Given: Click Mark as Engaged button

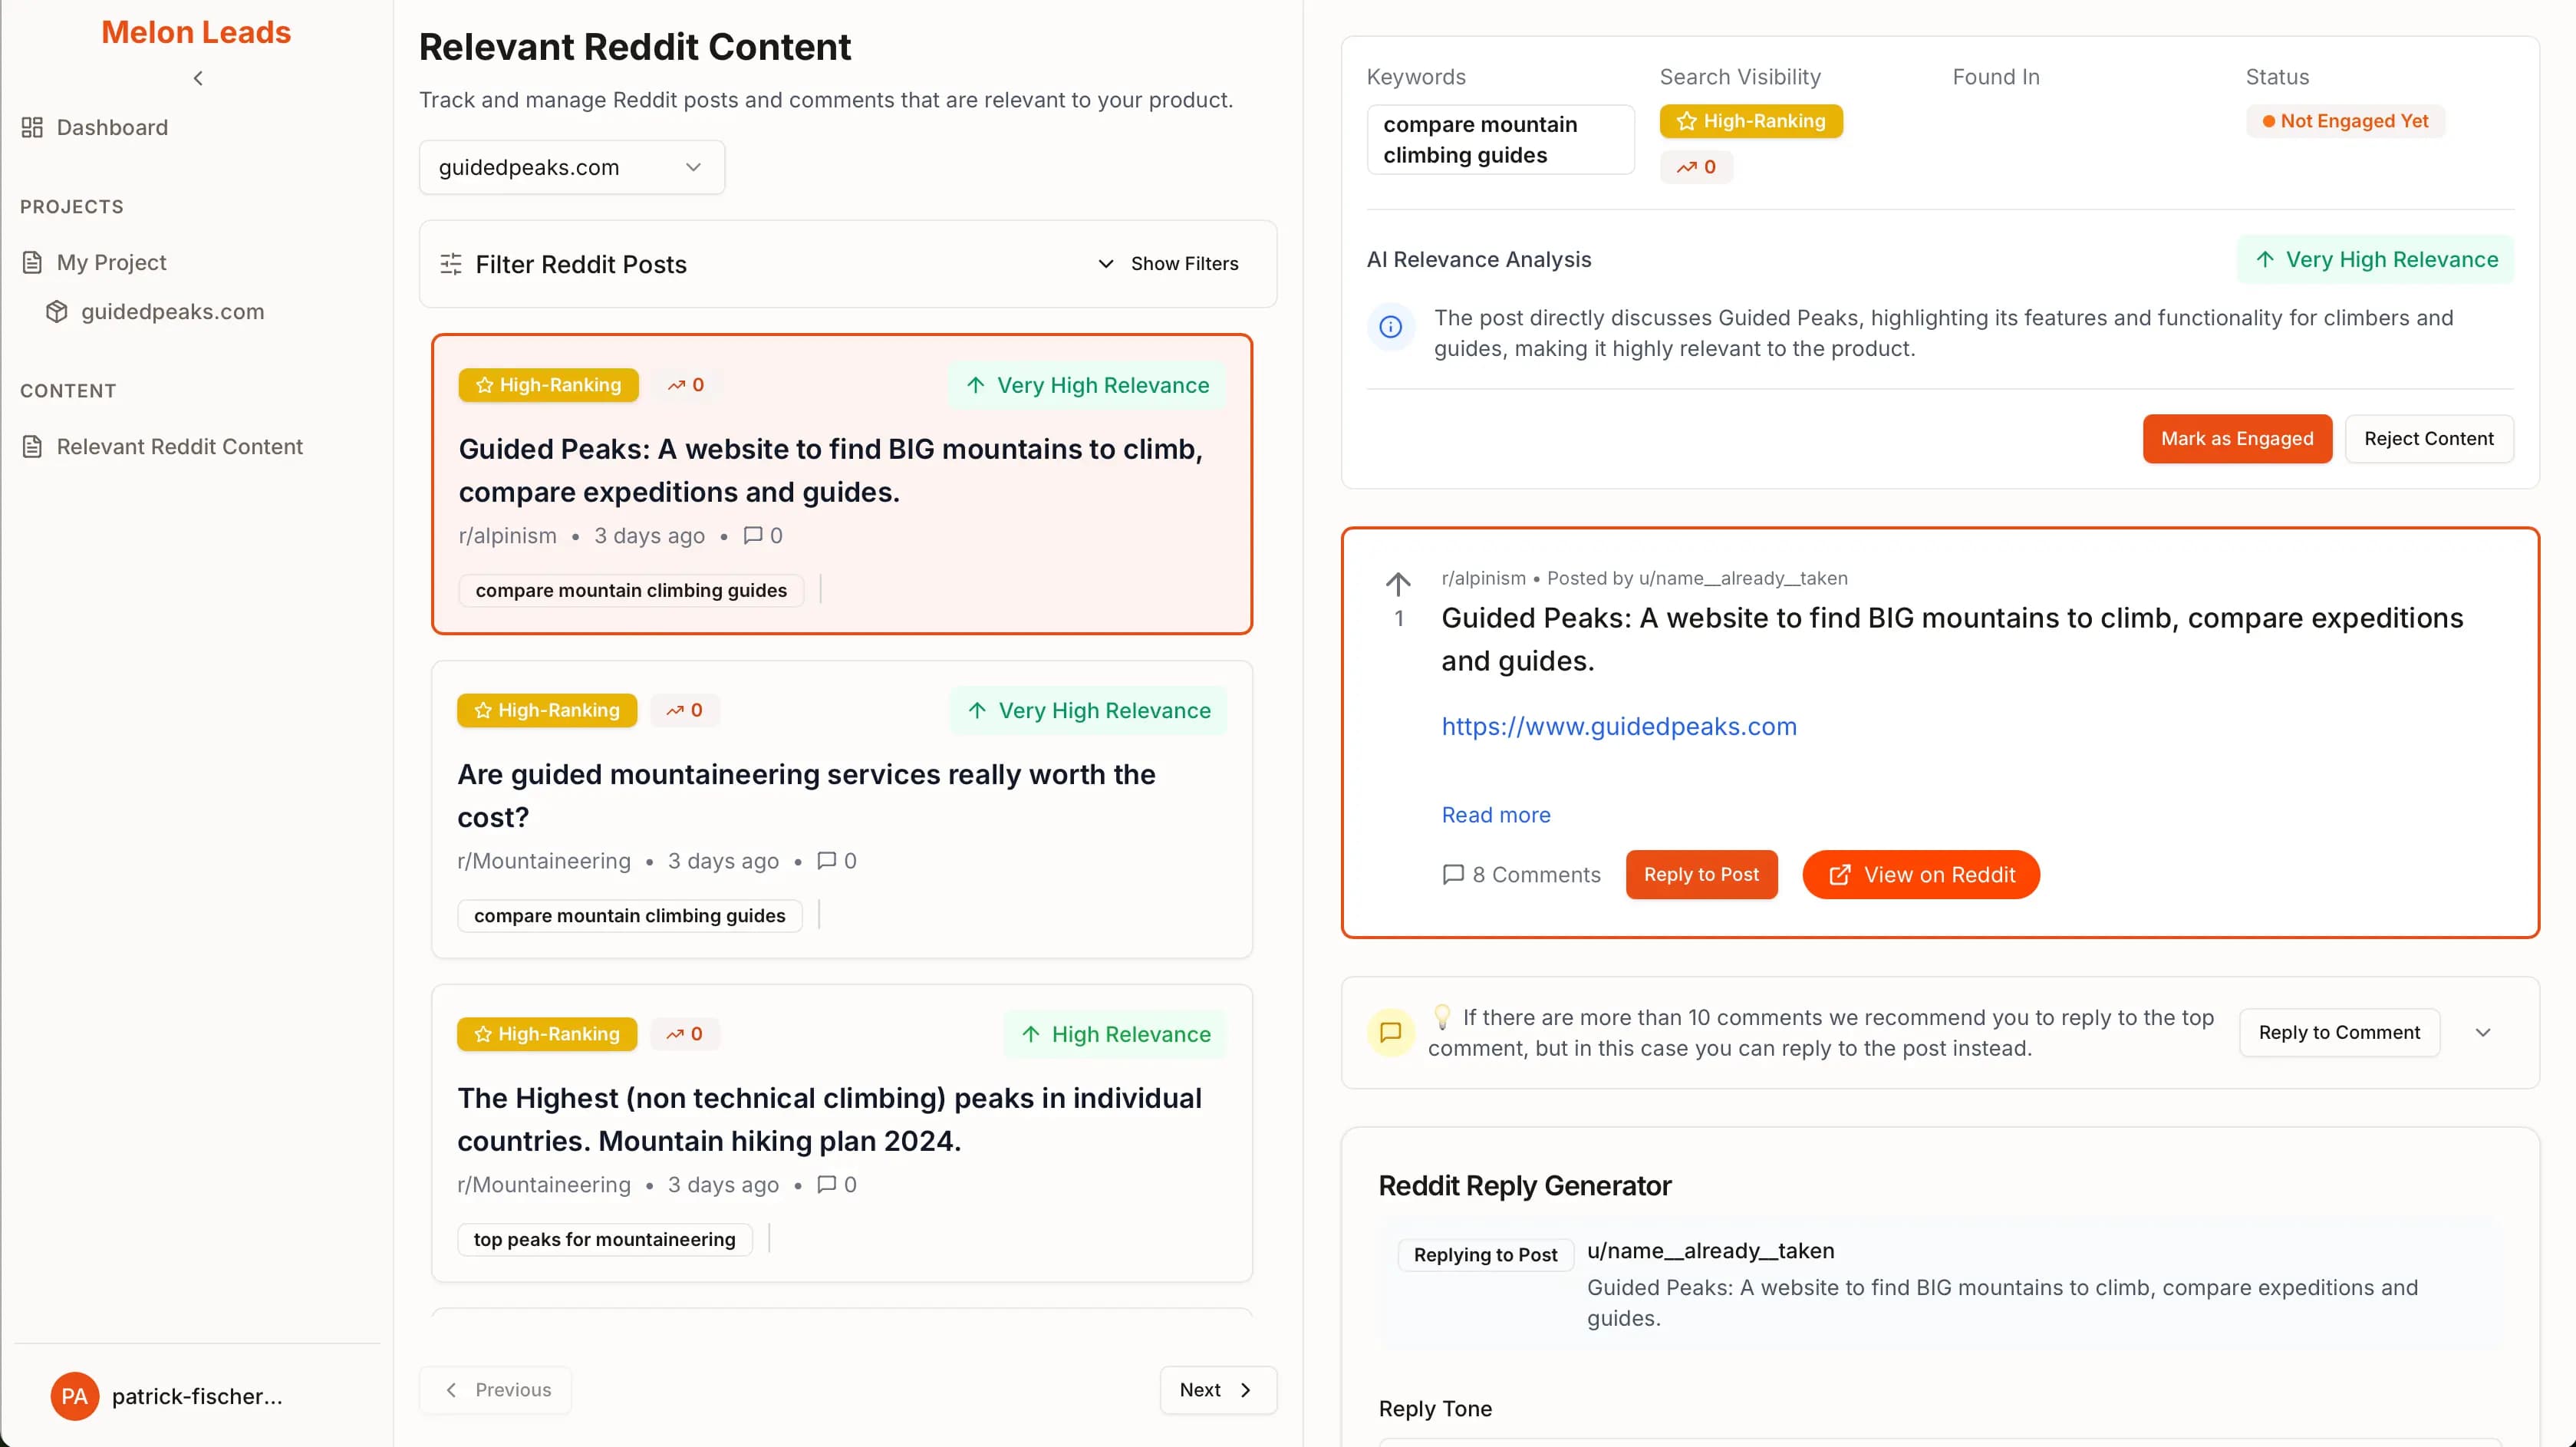Looking at the screenshot, I should [x=2236, y=438].
